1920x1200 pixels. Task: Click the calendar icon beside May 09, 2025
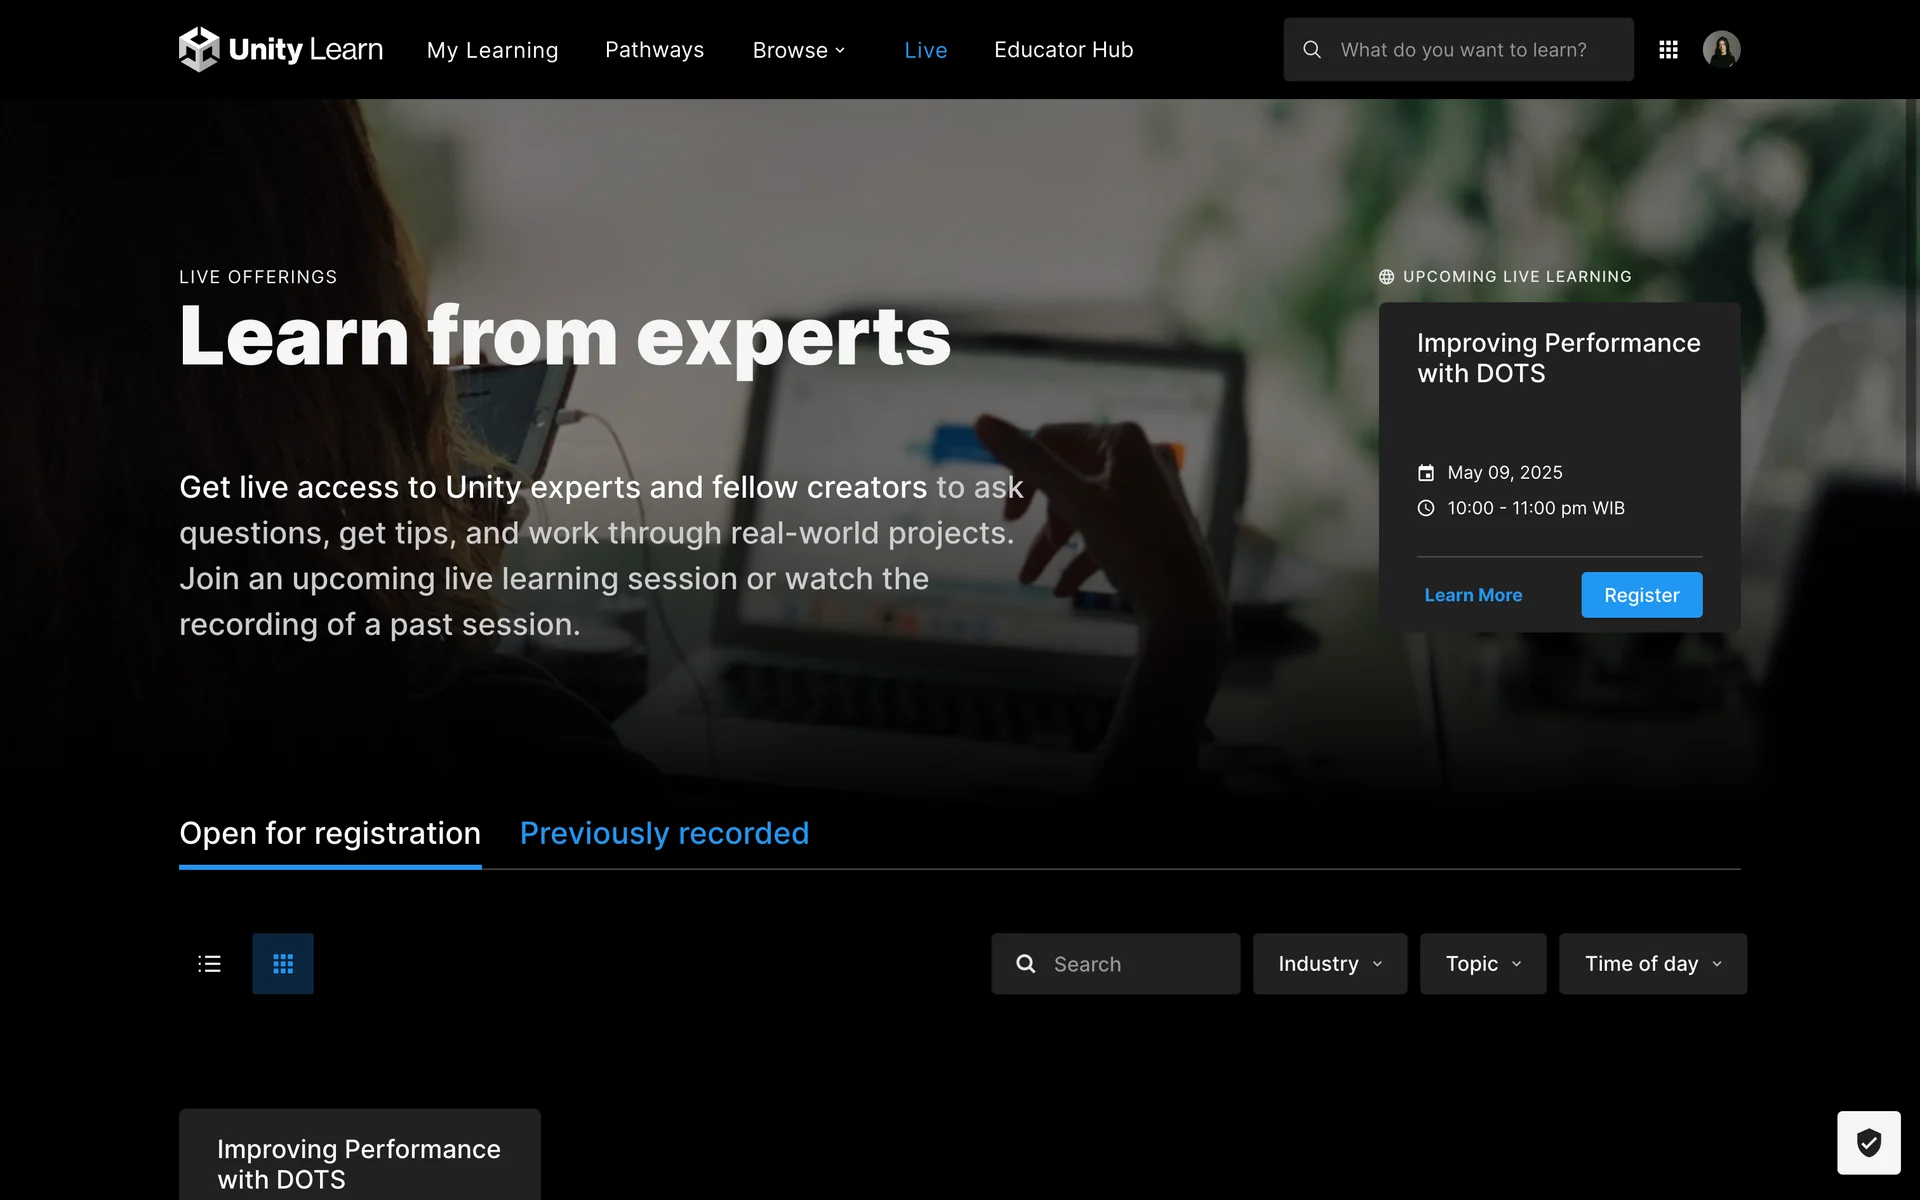tap(1426, 473)
